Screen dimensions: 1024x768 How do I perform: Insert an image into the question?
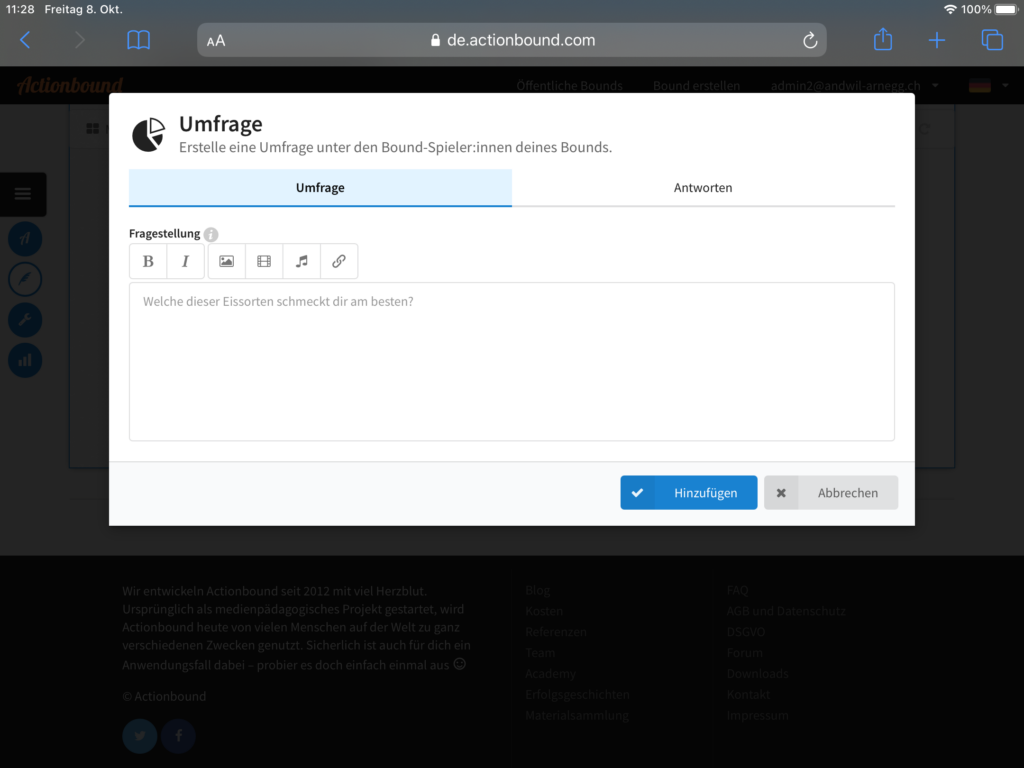click(226, 261)
